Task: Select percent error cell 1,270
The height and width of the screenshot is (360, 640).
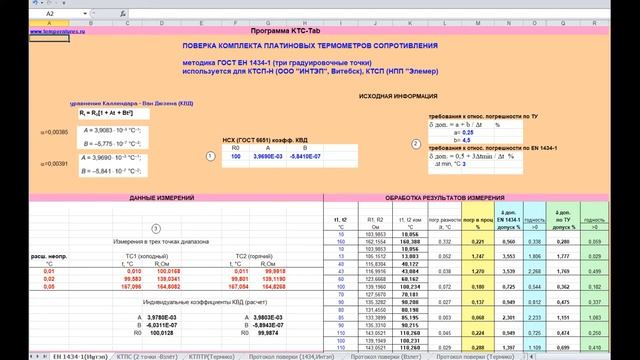Action: coord(478,271)
